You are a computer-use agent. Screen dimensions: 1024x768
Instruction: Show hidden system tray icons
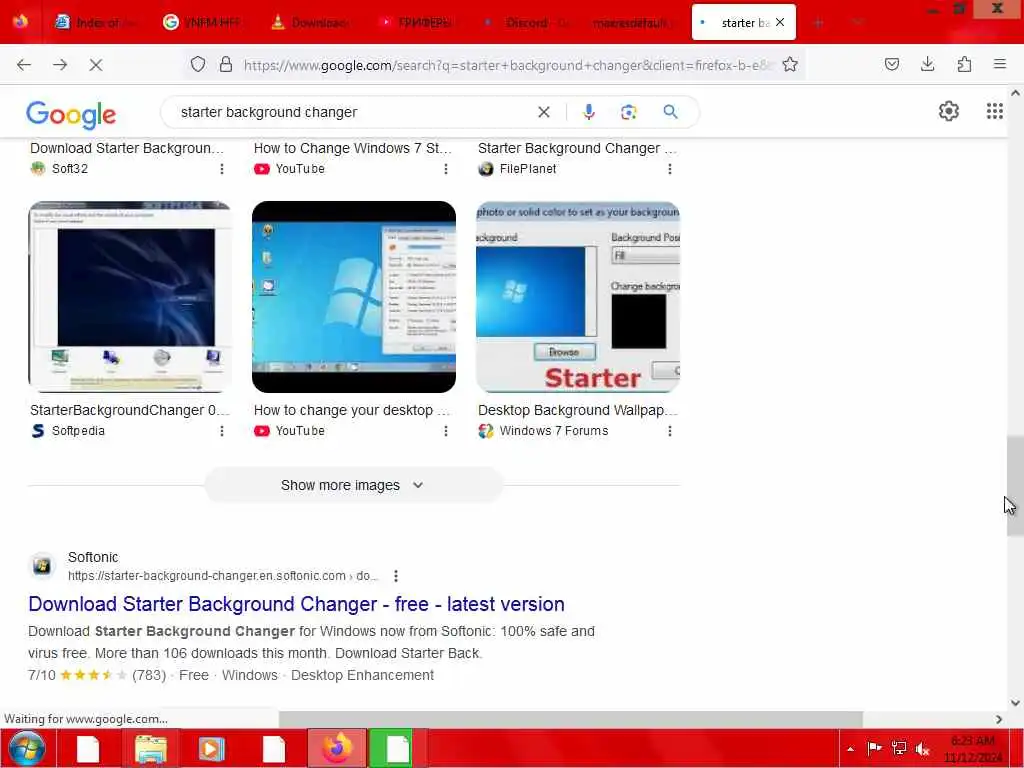click(x=850, y=749)
